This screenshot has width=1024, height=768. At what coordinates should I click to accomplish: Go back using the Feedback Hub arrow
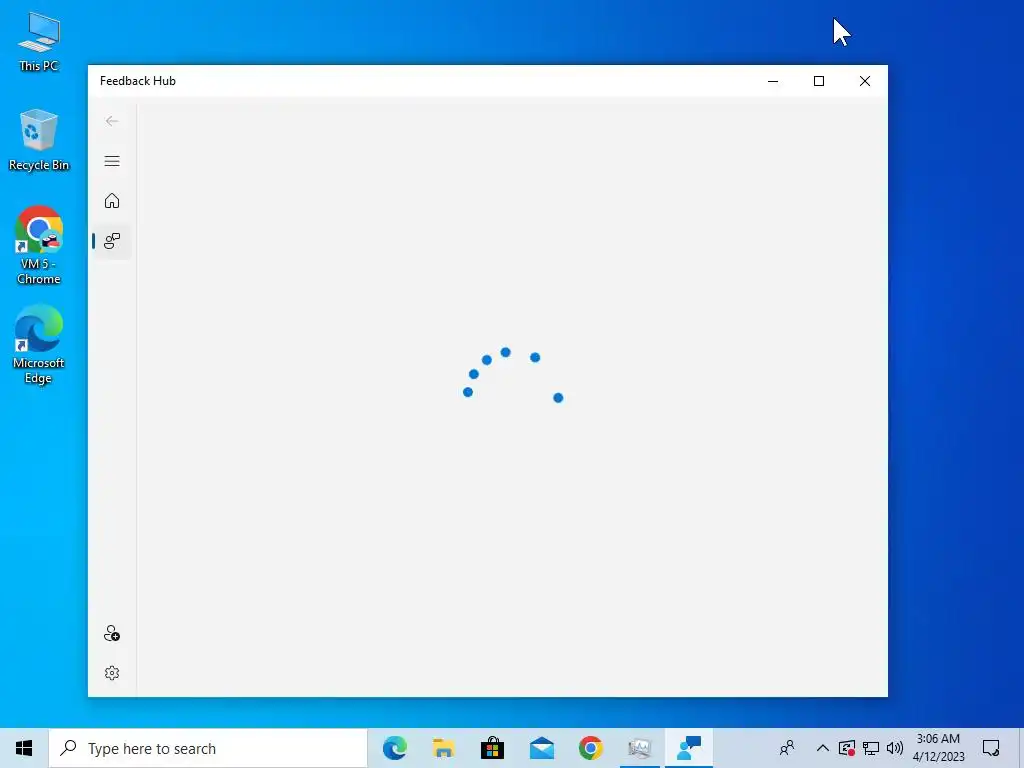[112, 121]
